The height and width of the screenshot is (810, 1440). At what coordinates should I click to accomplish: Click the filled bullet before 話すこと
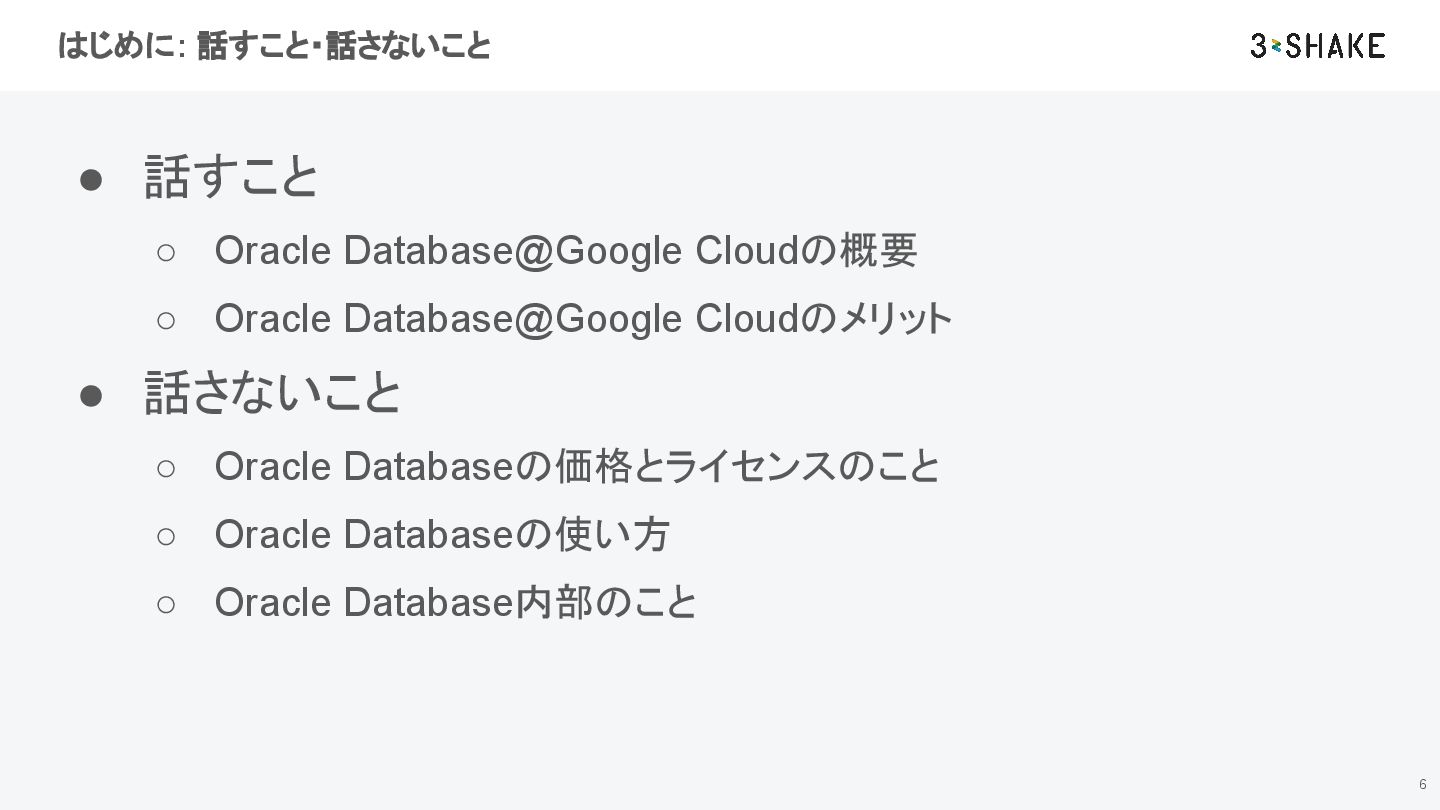coord(91,178)
